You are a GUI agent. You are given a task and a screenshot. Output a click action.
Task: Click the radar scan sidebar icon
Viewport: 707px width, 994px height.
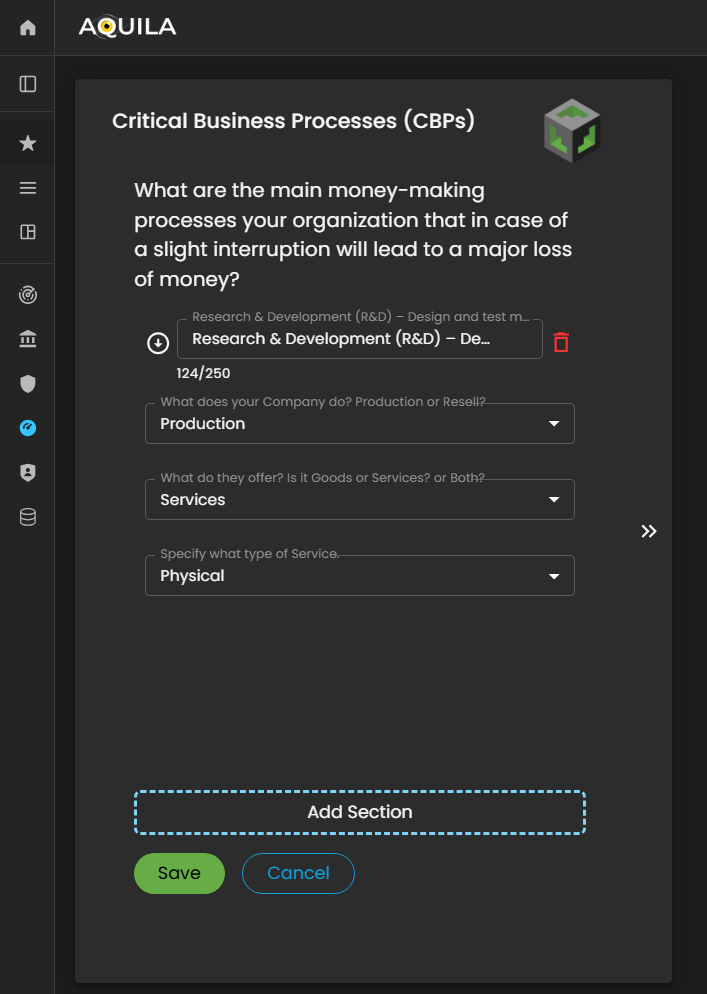click(x=28, y=295)
